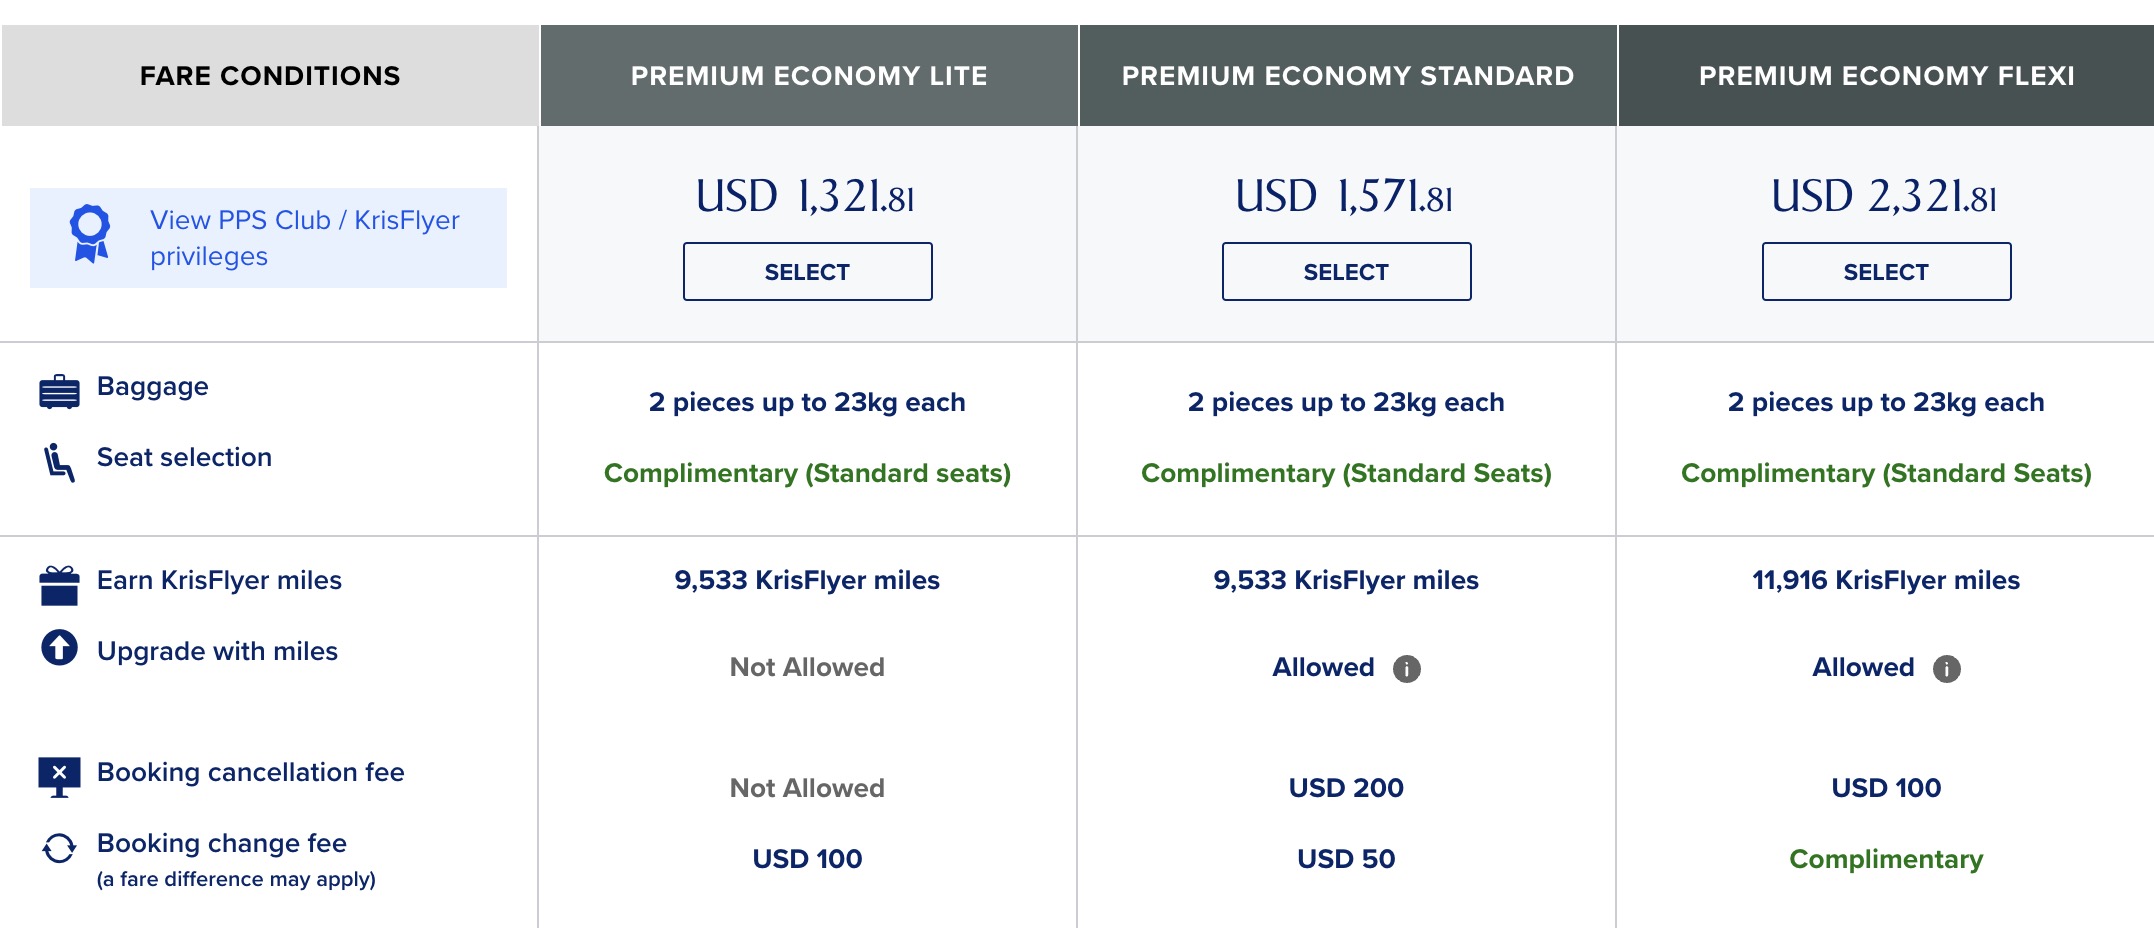Click the Premium Economy Flexi column header

[1886, 75]
